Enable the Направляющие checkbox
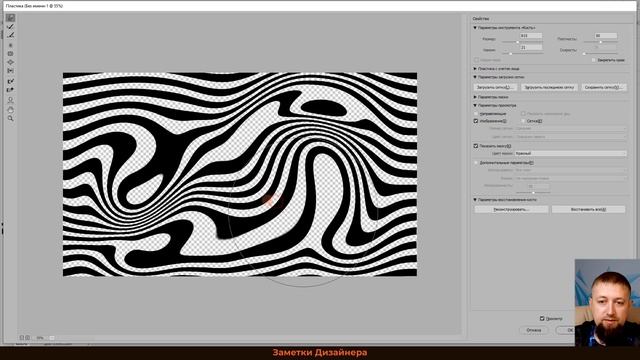Screen dimensions: 640x360 point(476,113)
